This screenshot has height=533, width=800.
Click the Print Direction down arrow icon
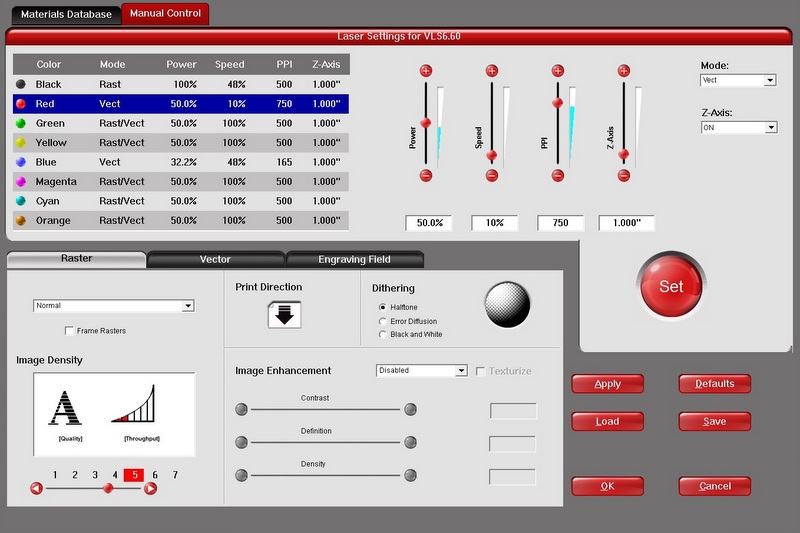[x=284, y=314]
